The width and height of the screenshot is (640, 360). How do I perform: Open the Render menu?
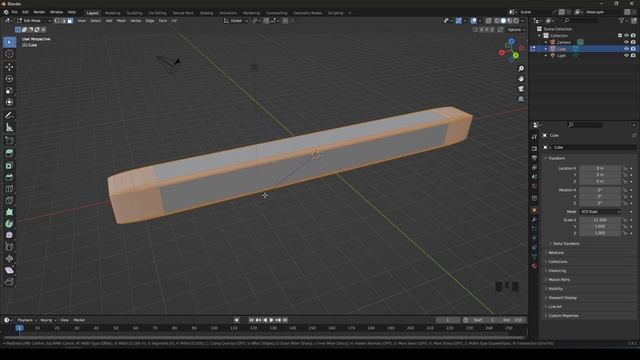tap(39, 12)
